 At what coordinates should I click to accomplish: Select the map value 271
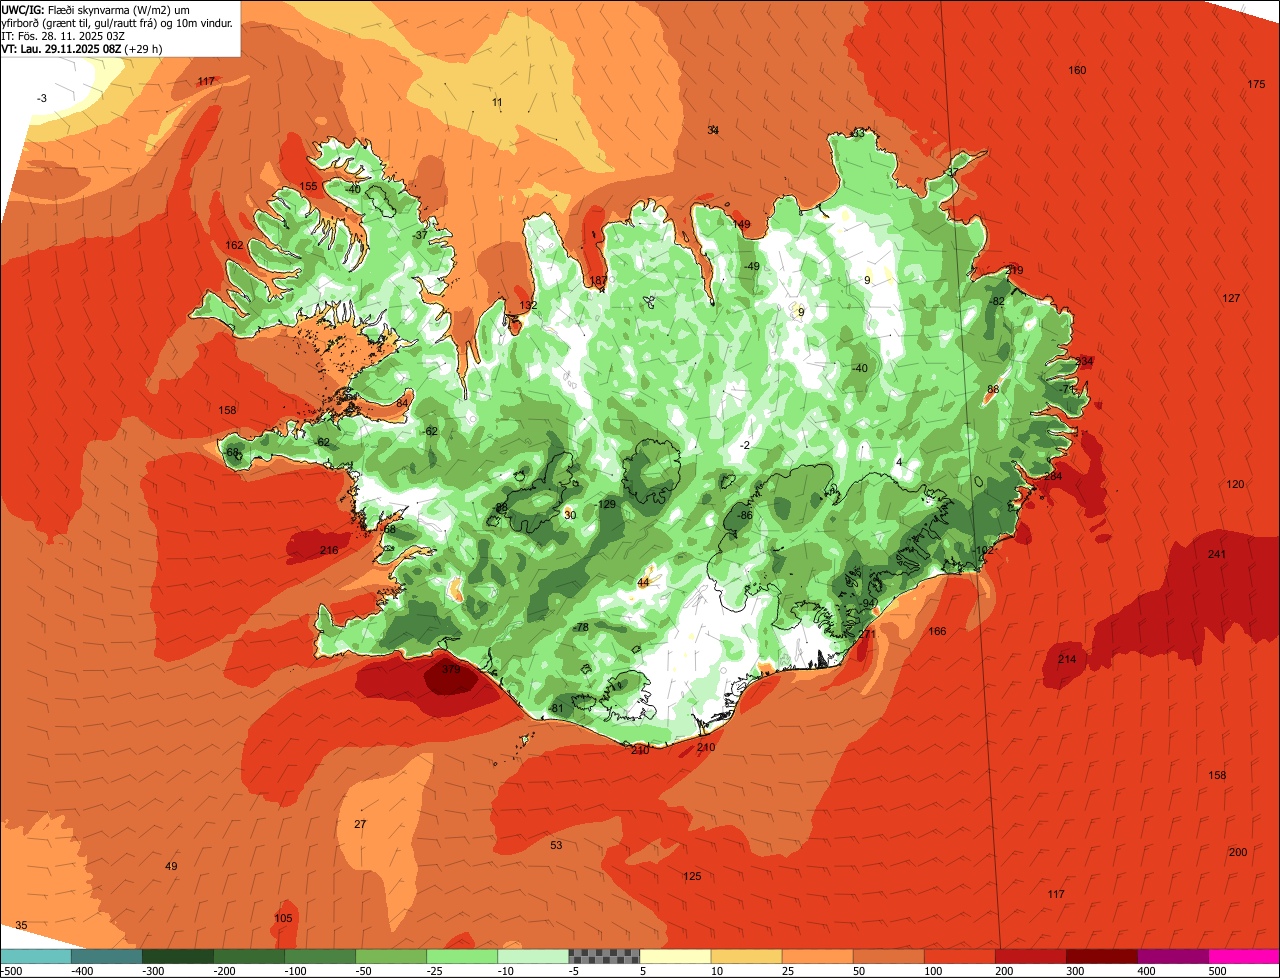867,634
